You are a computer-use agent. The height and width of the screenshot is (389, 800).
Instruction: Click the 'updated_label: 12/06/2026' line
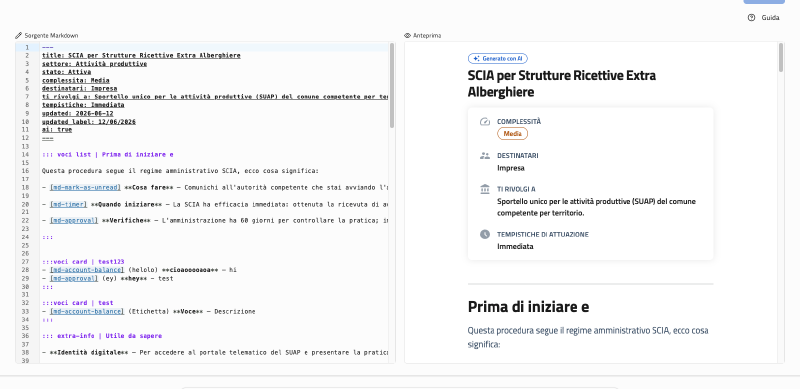89,121
